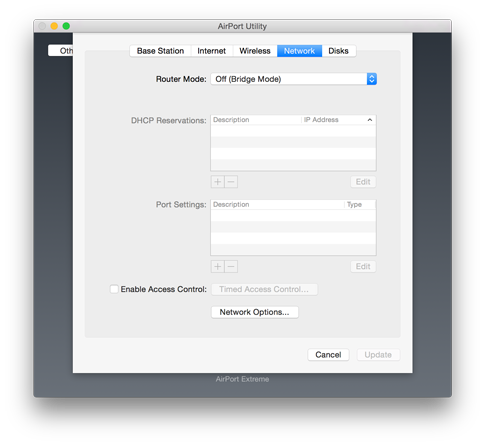The height and width of the screenshot is (445, 485).
Task: Click the green zoom window button
Action: (66, 26)
